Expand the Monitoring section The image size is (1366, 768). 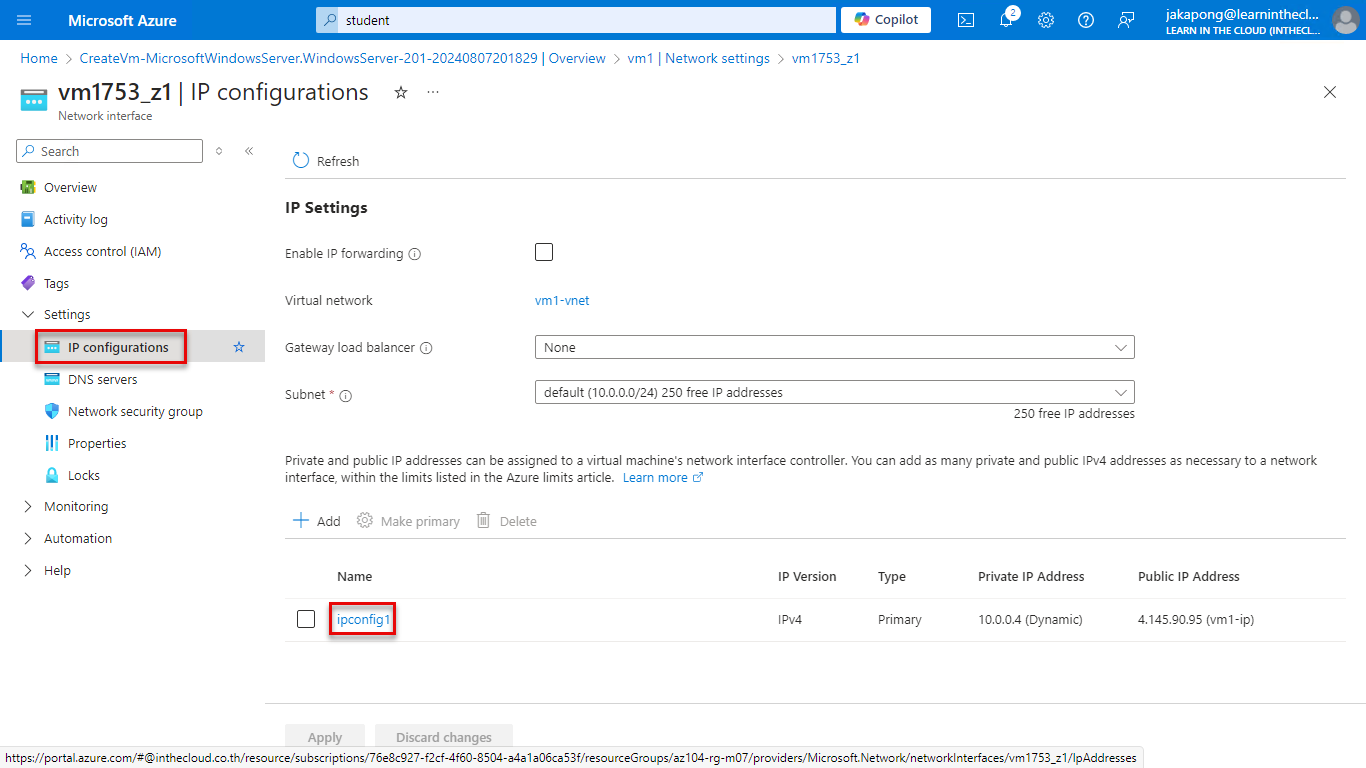point(28,506)
